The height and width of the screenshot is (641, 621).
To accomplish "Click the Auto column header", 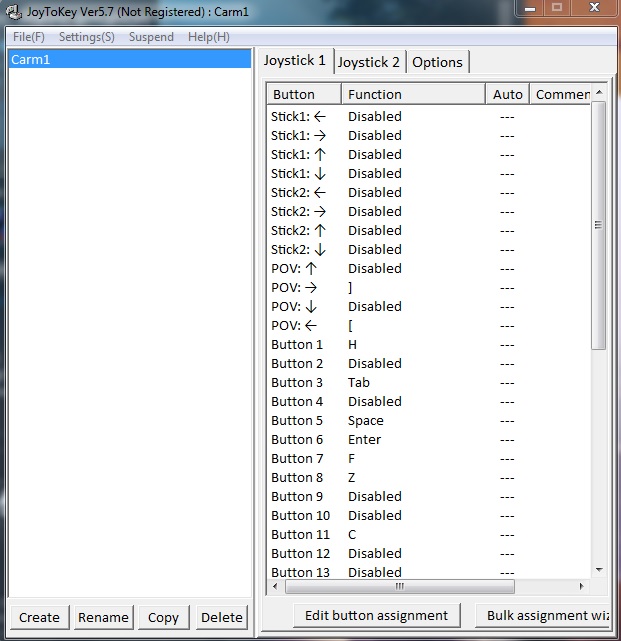I will pos(507,94).
